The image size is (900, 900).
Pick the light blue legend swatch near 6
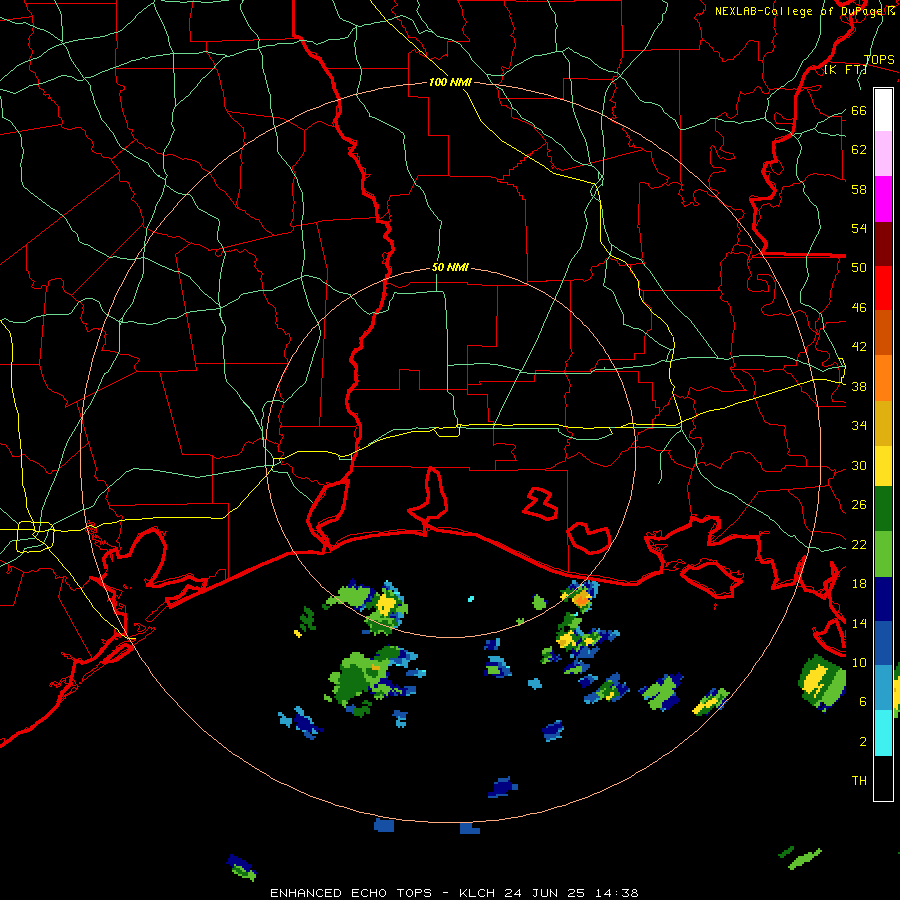pyautogui.click(x=883, y=688)
